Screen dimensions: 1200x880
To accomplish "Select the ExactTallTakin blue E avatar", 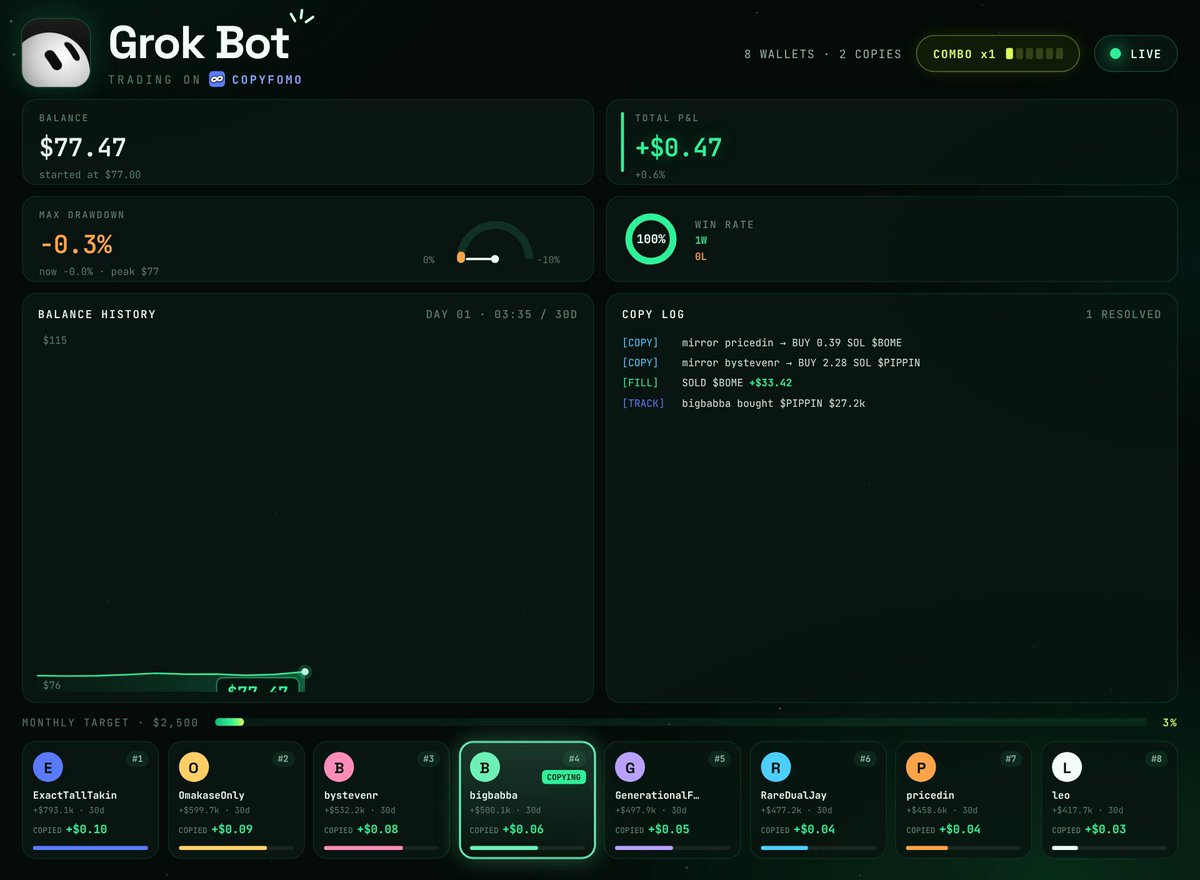I will point(48,768).
